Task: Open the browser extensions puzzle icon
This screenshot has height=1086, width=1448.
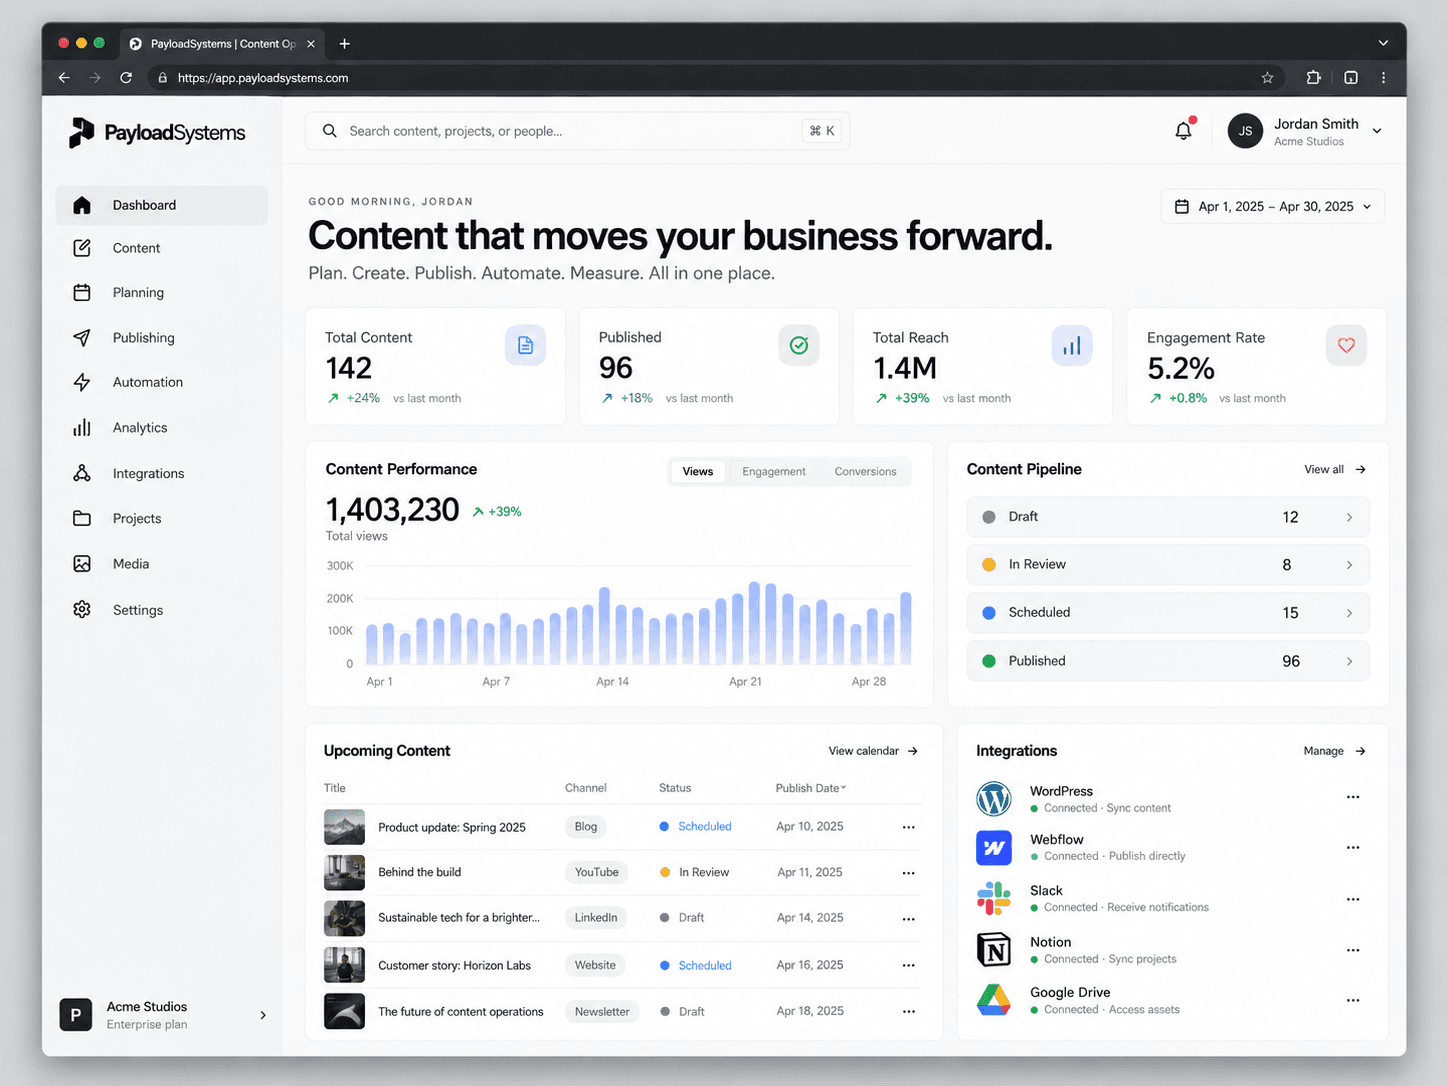Action: pos(1313,78)
